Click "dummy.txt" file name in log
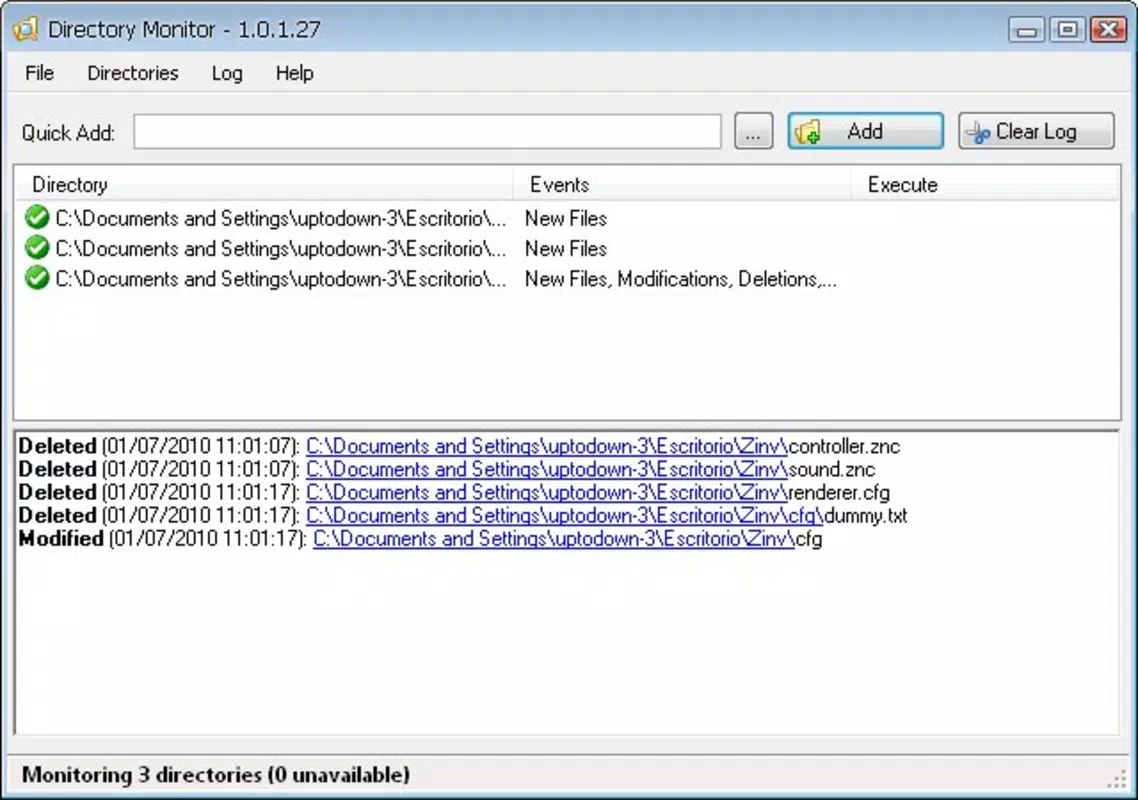This screenshot has width=1138, height=800. pos(866,515)
